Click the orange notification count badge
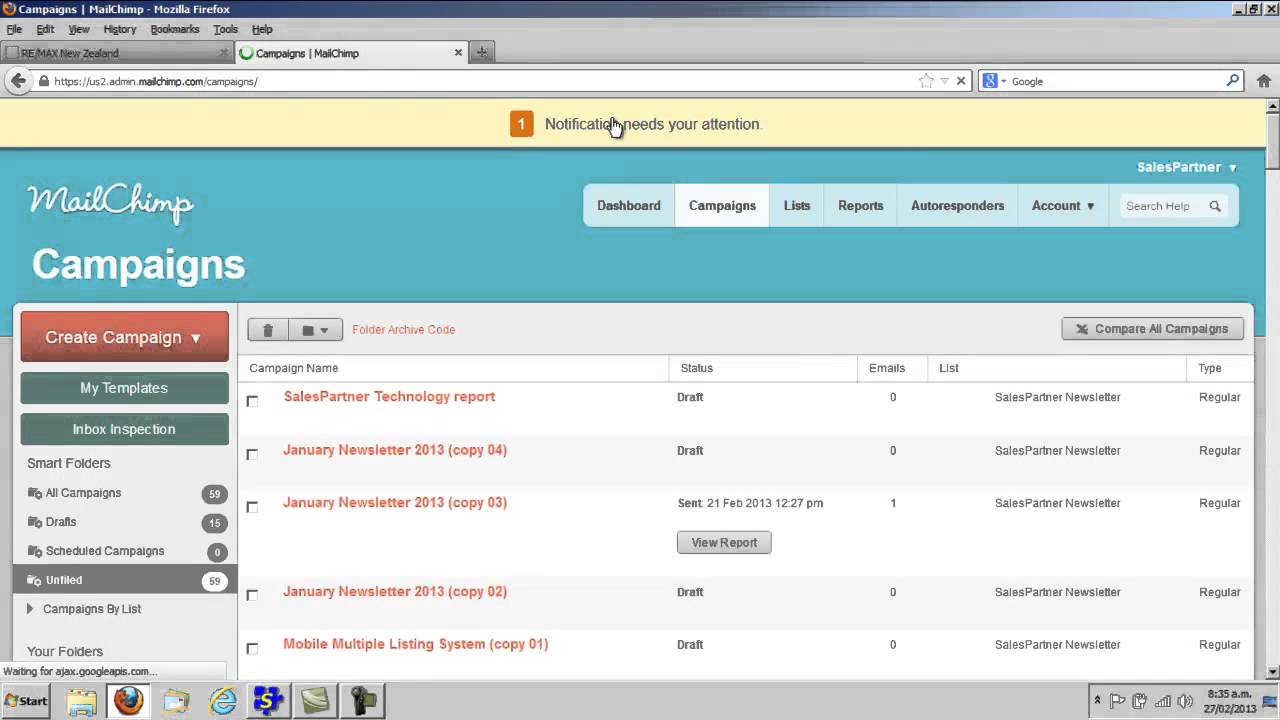This screenshot has height=720, width=1280. 521,124
